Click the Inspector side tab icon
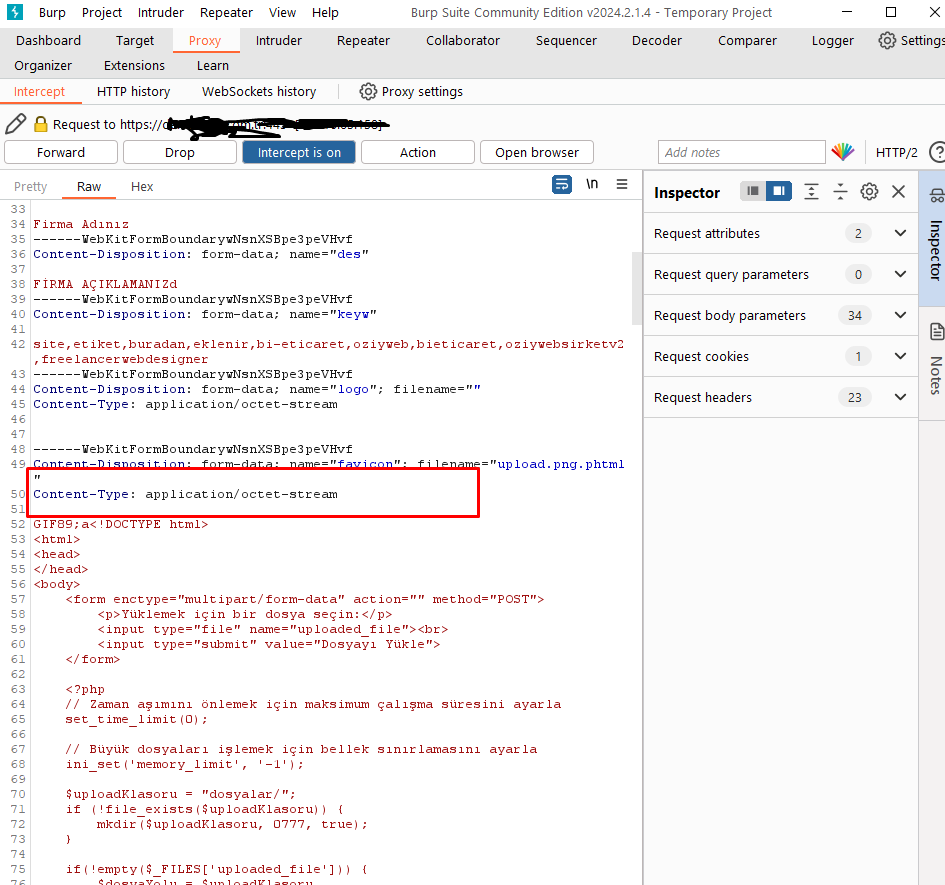The image size is (945, 885). (936, 195)
